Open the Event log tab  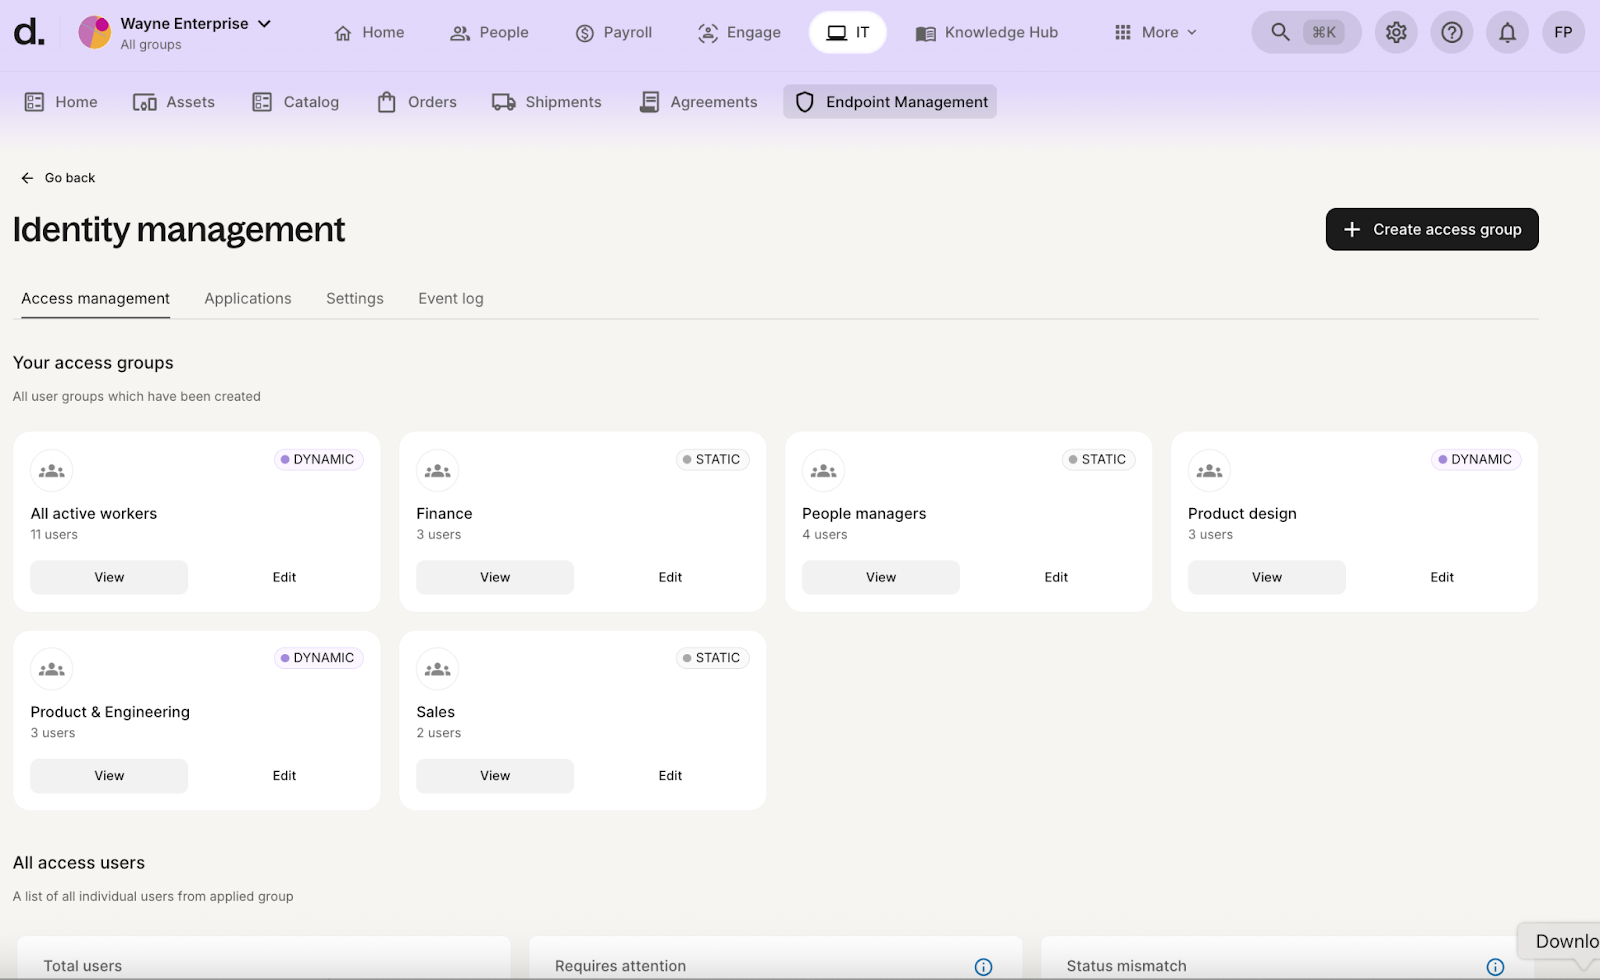[x=450, y=298]
